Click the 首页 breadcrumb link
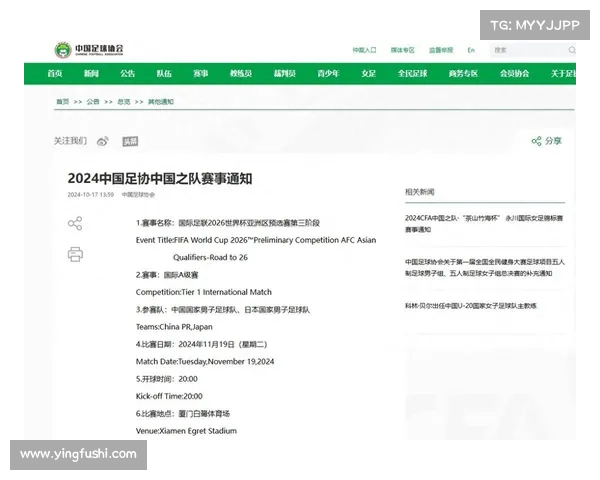 [62, 101]
